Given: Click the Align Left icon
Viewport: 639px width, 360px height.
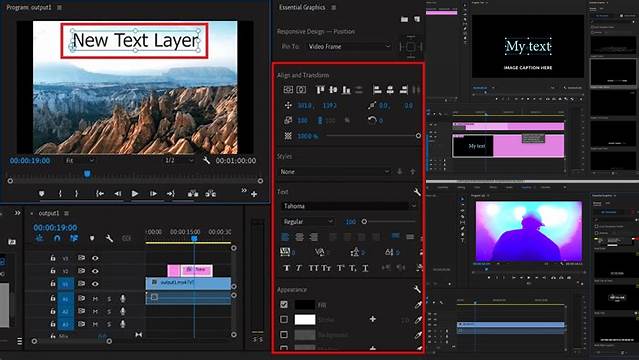Looking at the screenshot, I should click(377, 90).
